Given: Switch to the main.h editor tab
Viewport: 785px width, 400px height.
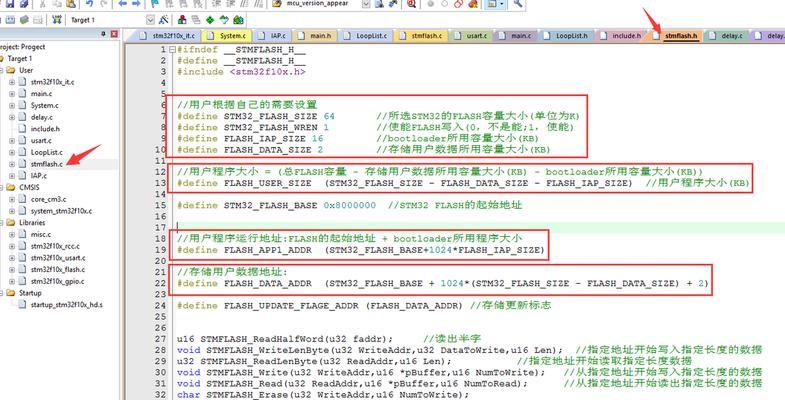Looking at the screenshot, I should (x=315, y=36).
